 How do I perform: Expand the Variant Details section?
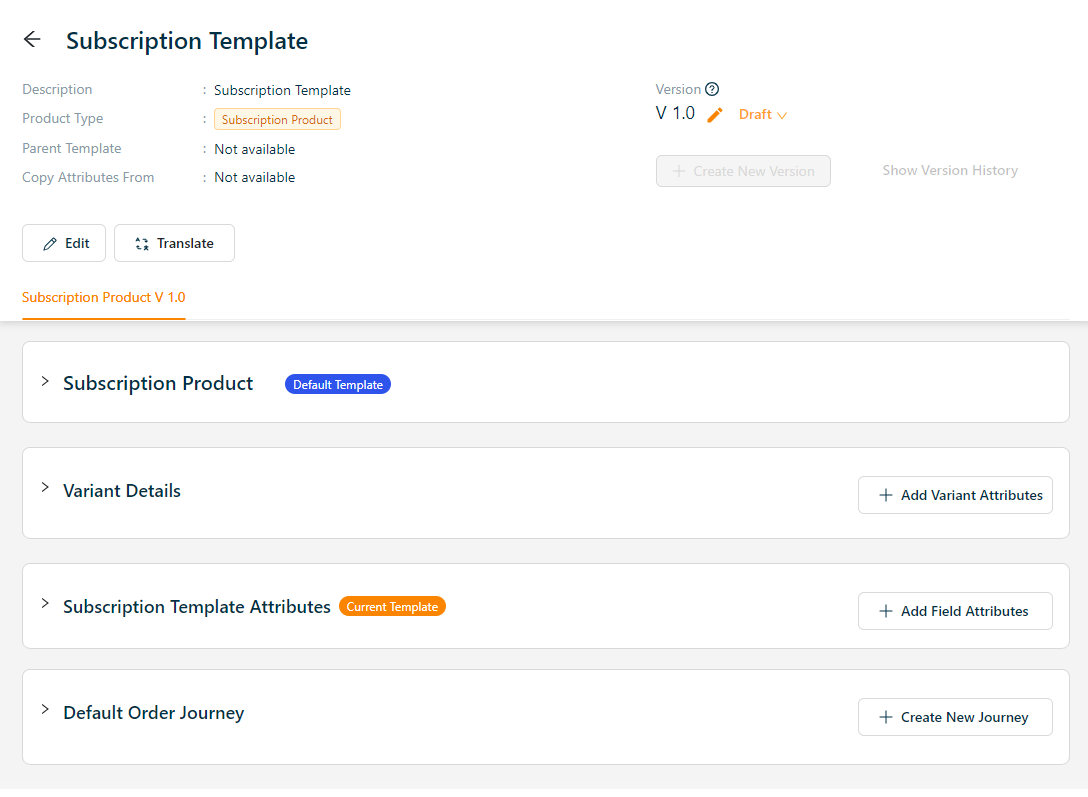(x=45, y=488)
